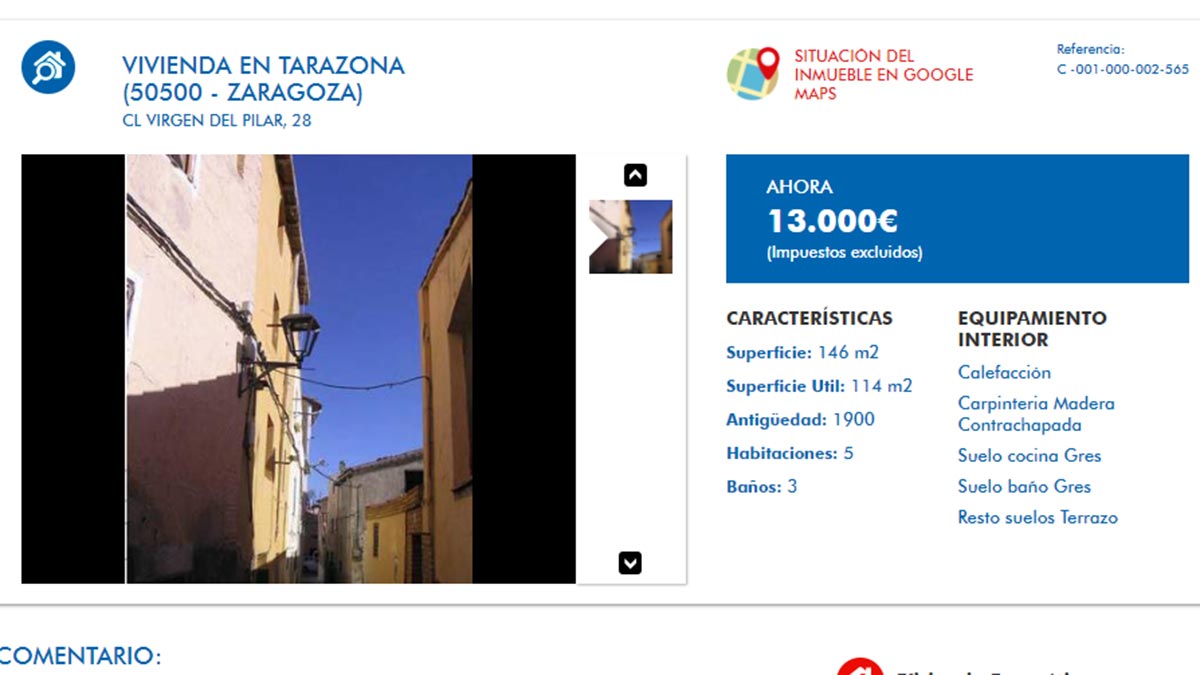Select the street photo thumbnail

[630, 237]
